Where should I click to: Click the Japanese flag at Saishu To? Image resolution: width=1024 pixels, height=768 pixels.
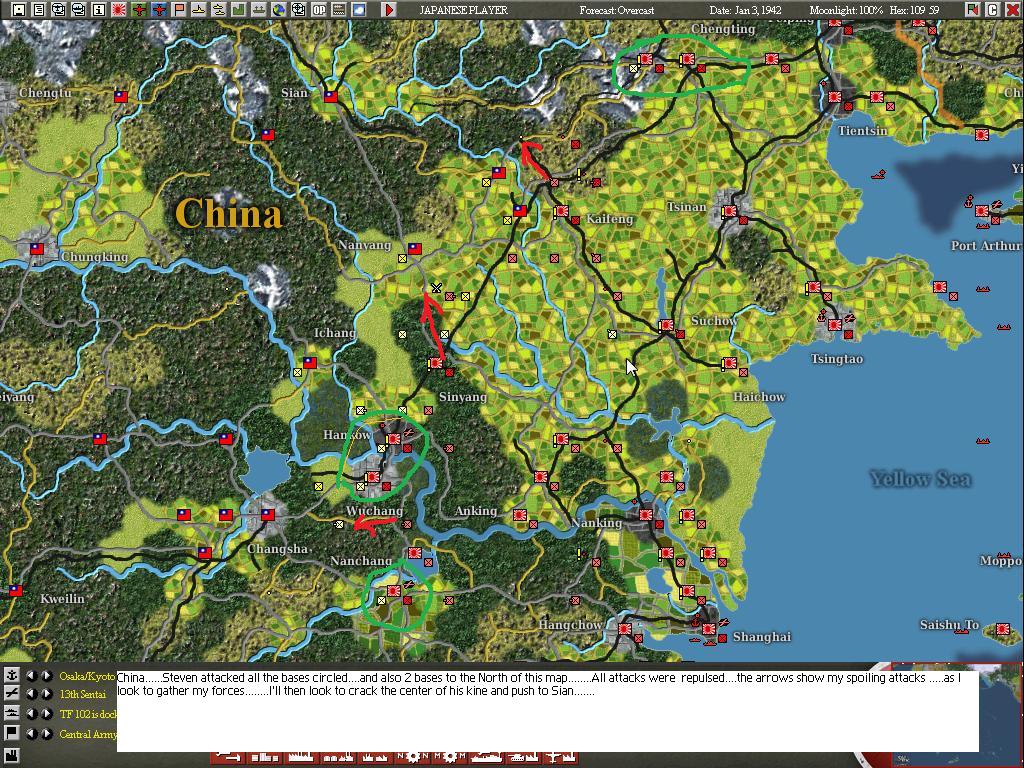point(1002,629)
